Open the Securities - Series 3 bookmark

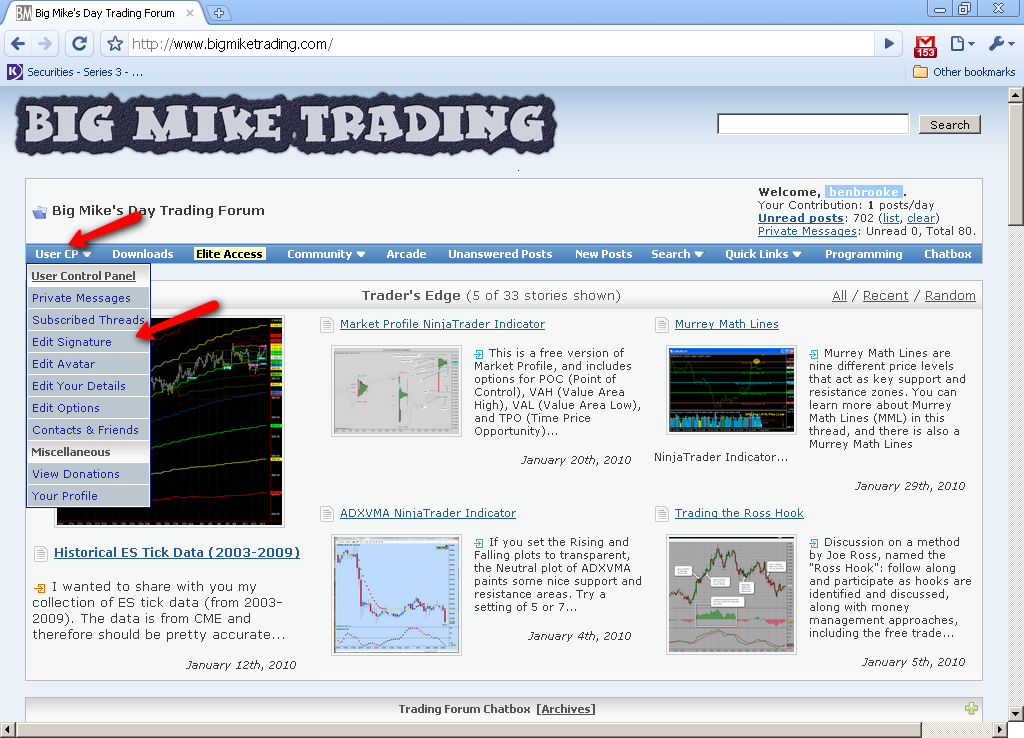pyautogui.click(x=75, y=72)
